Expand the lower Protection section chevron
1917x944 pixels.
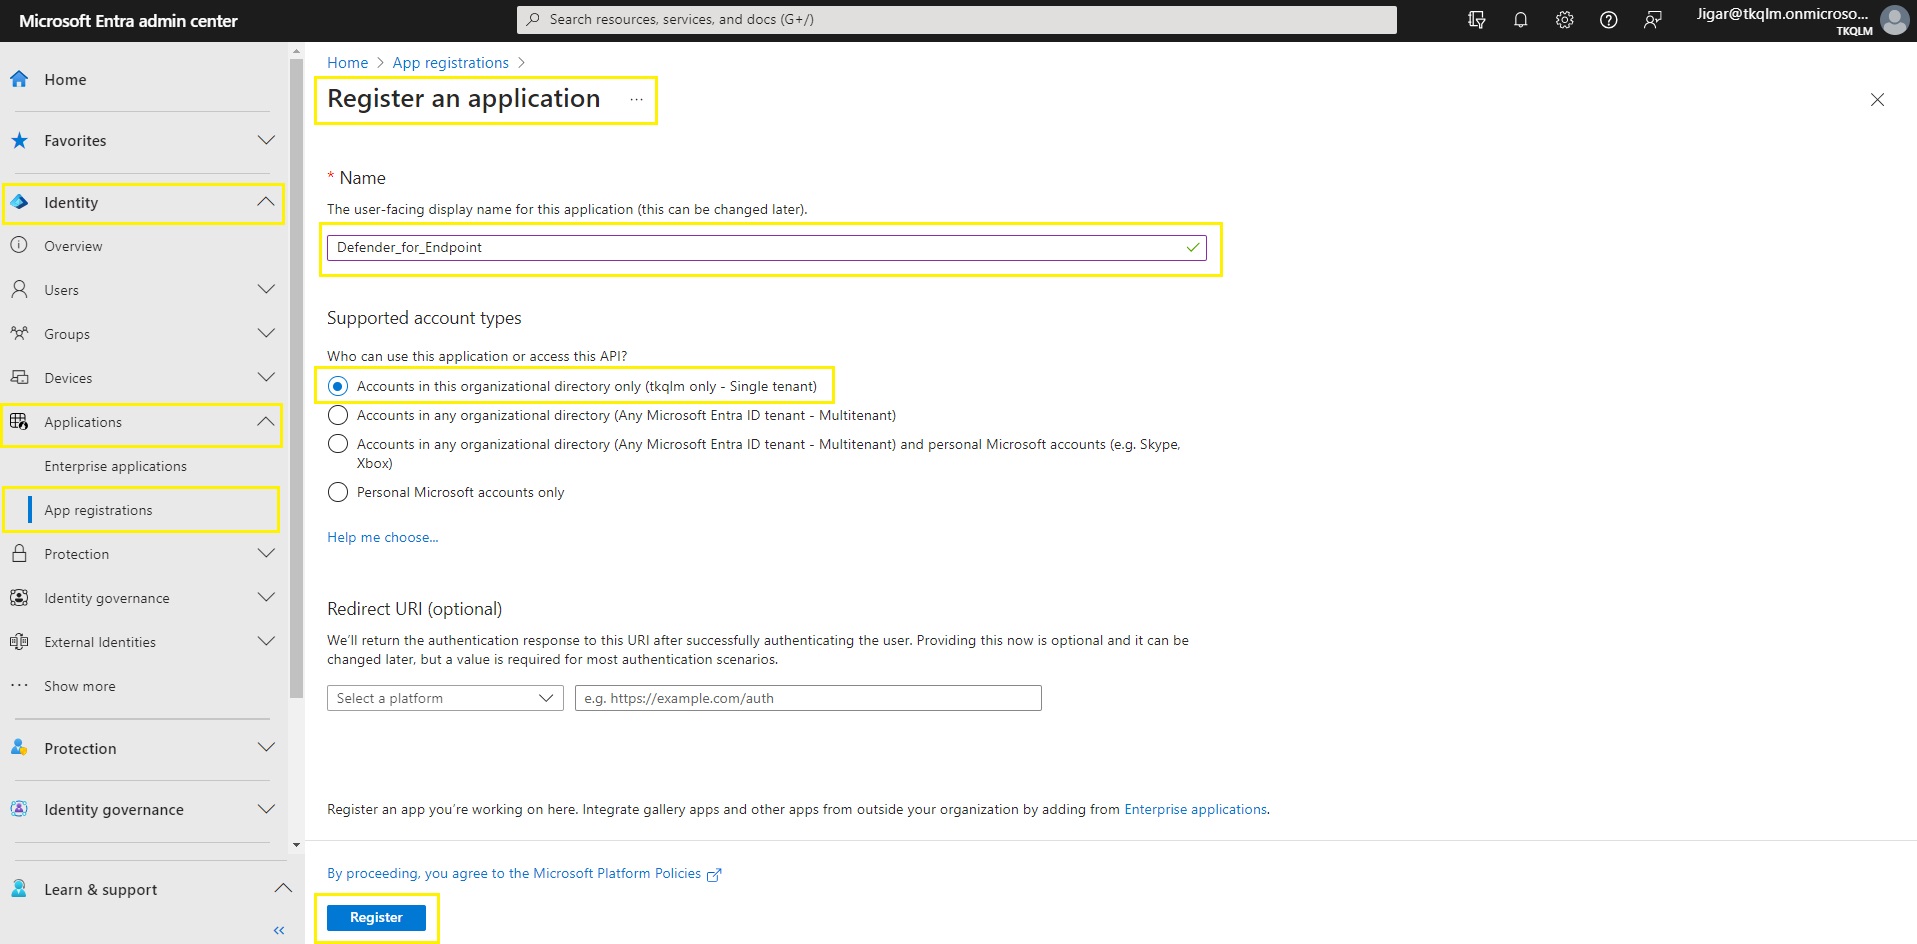point(266,747)
